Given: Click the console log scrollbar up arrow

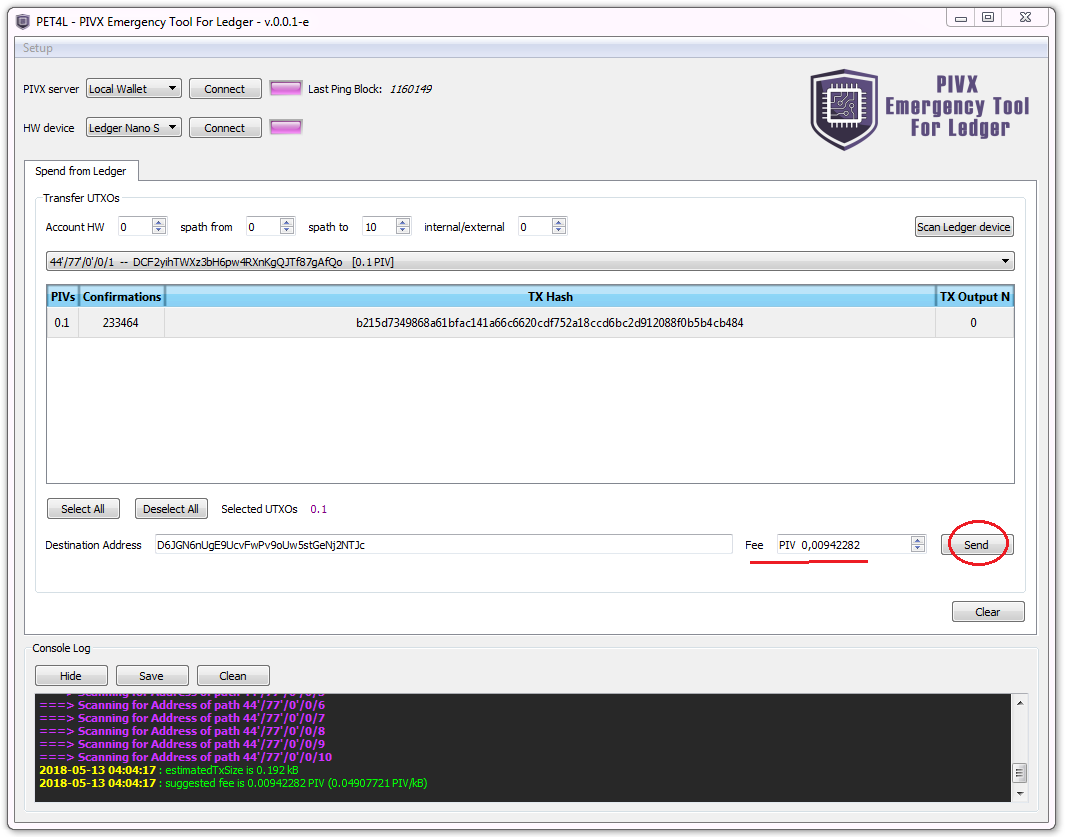Looking at the screenshot, I should (1019, 702).
